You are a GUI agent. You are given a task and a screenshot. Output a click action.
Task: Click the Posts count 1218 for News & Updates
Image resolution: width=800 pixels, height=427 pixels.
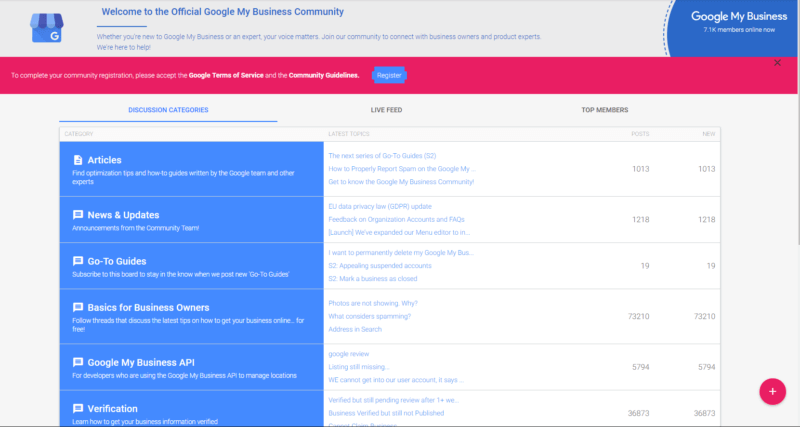641,219
